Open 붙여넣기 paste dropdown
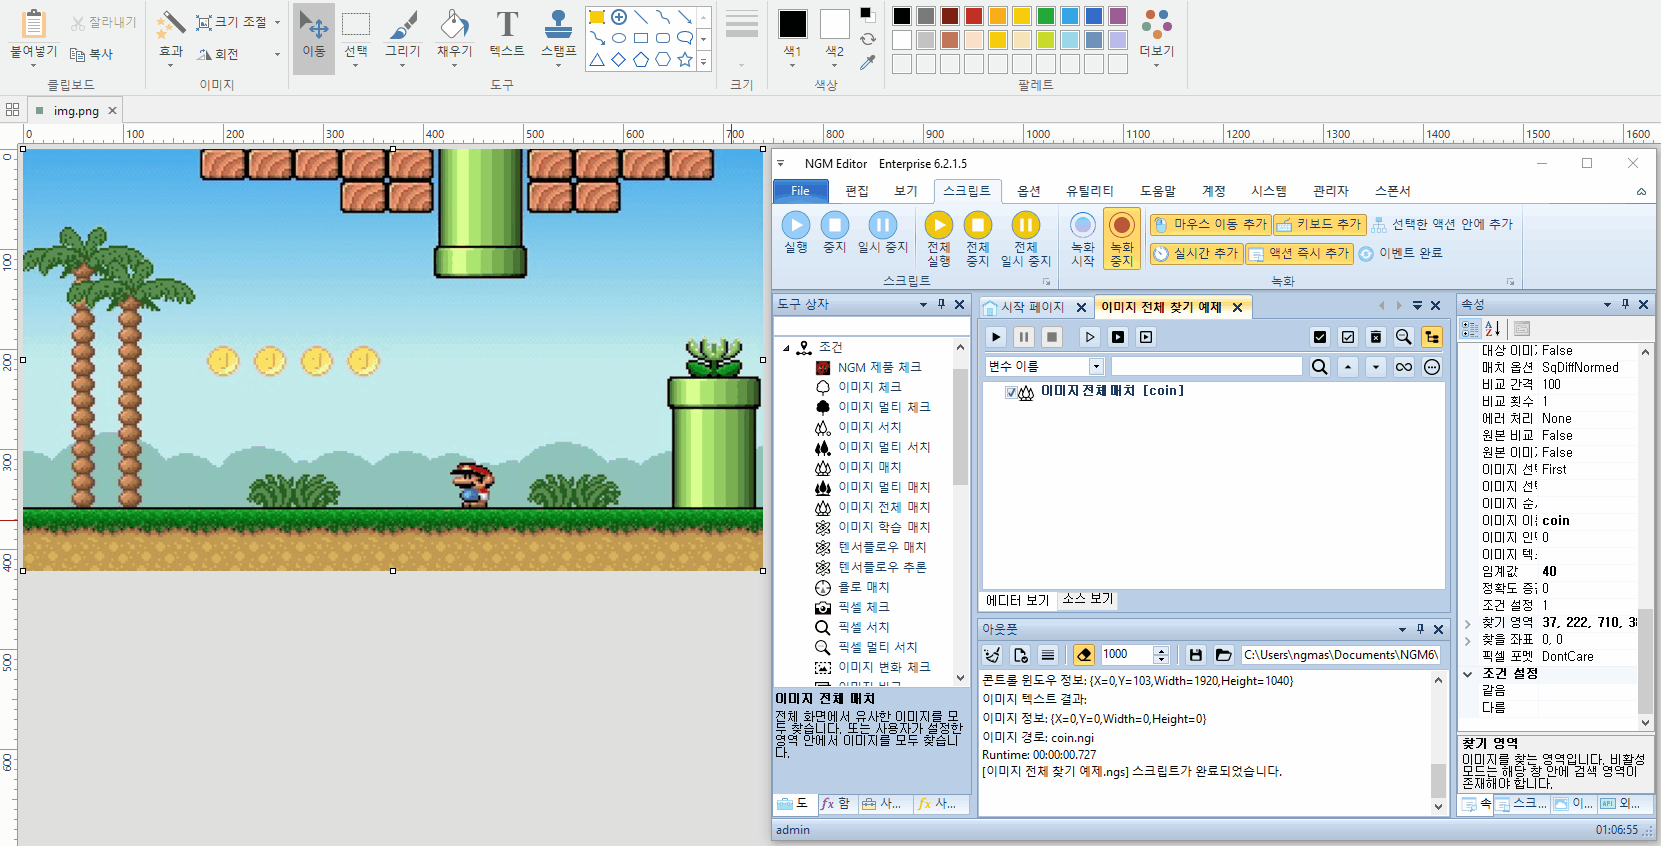This screenshot has width=1661, height=846. [33, 66]
